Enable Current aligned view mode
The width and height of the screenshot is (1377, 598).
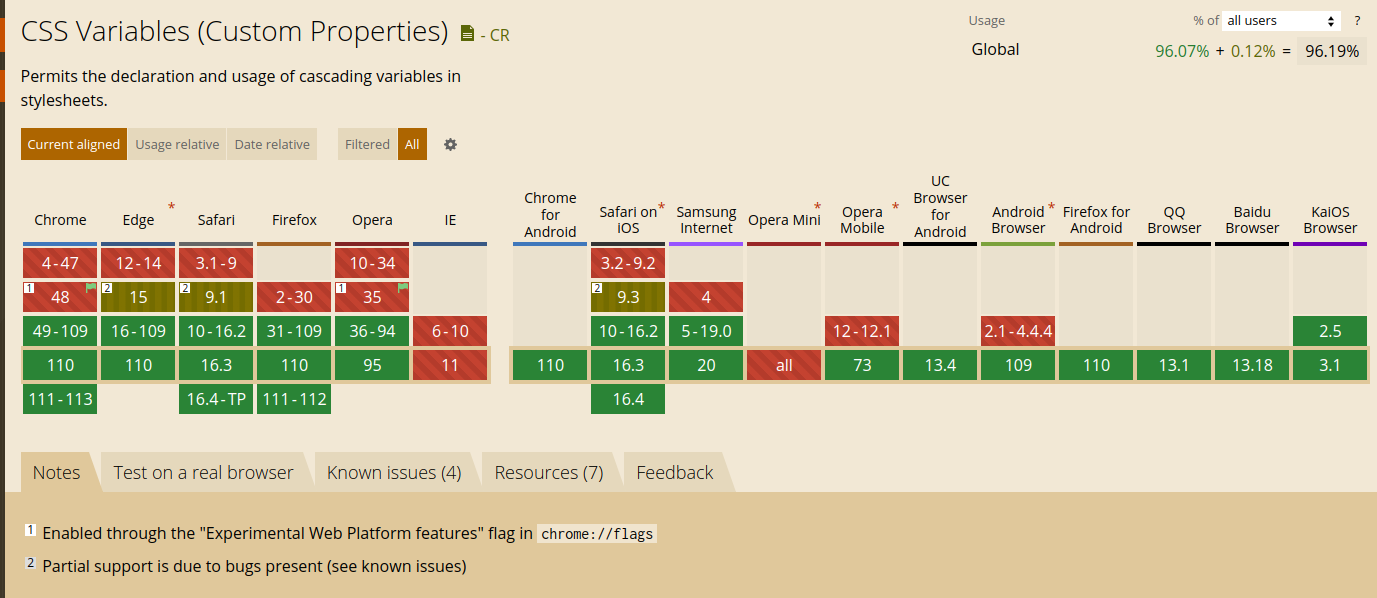click(x=73, y=144)
